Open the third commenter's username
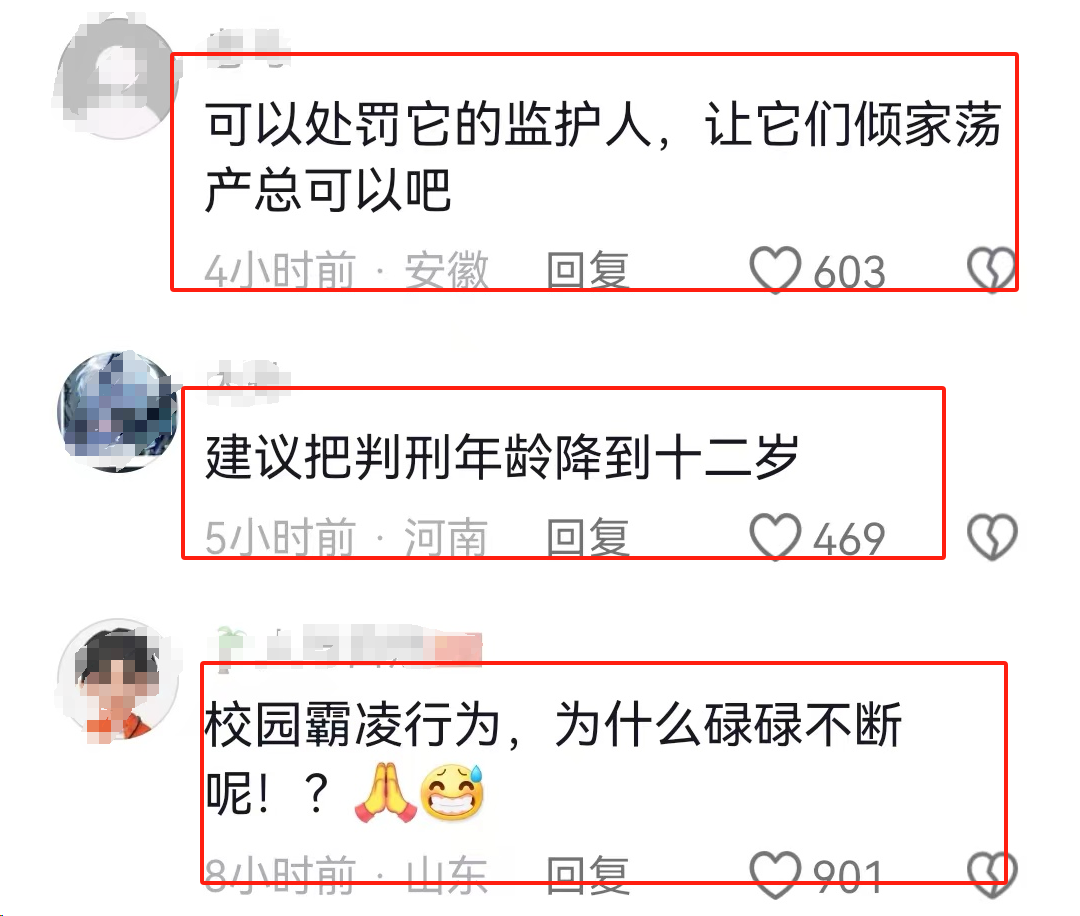Viewport: 1080px width, 916px height. [344, 647]
